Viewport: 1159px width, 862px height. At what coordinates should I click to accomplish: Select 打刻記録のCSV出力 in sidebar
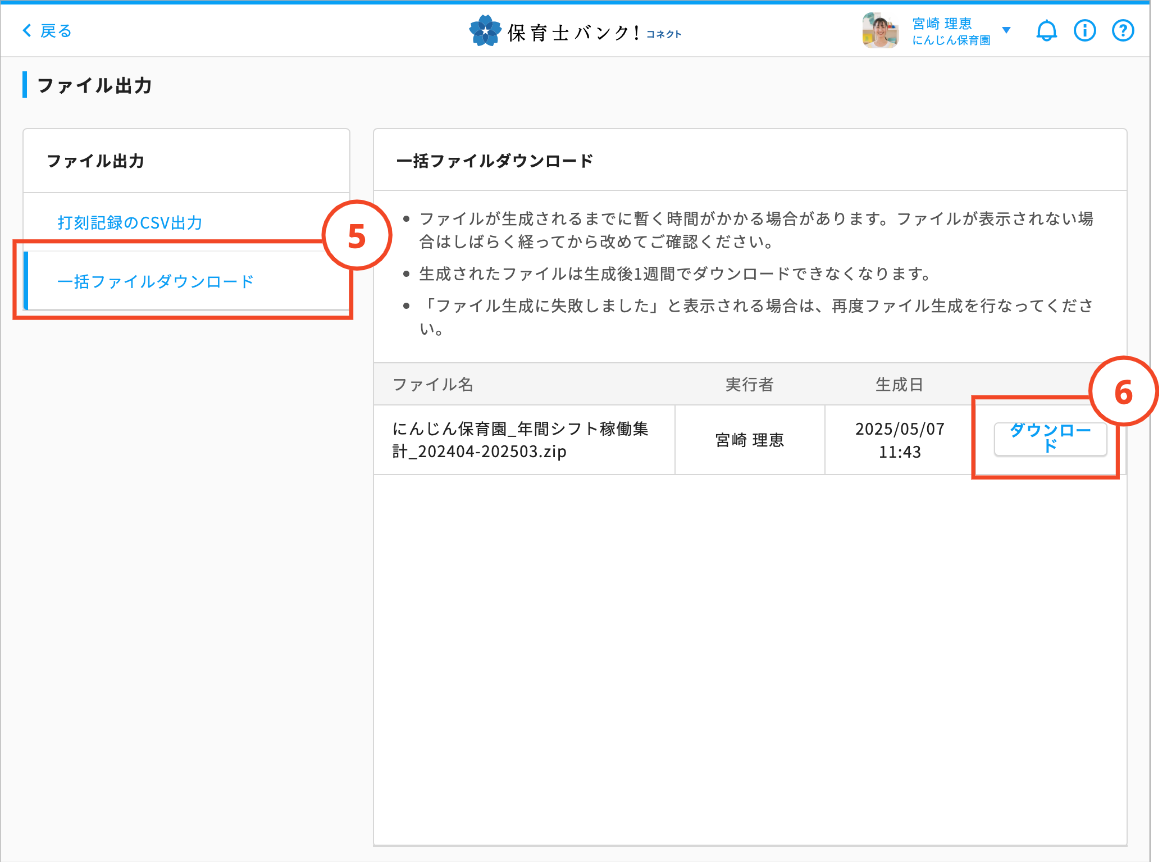(130, 222)
